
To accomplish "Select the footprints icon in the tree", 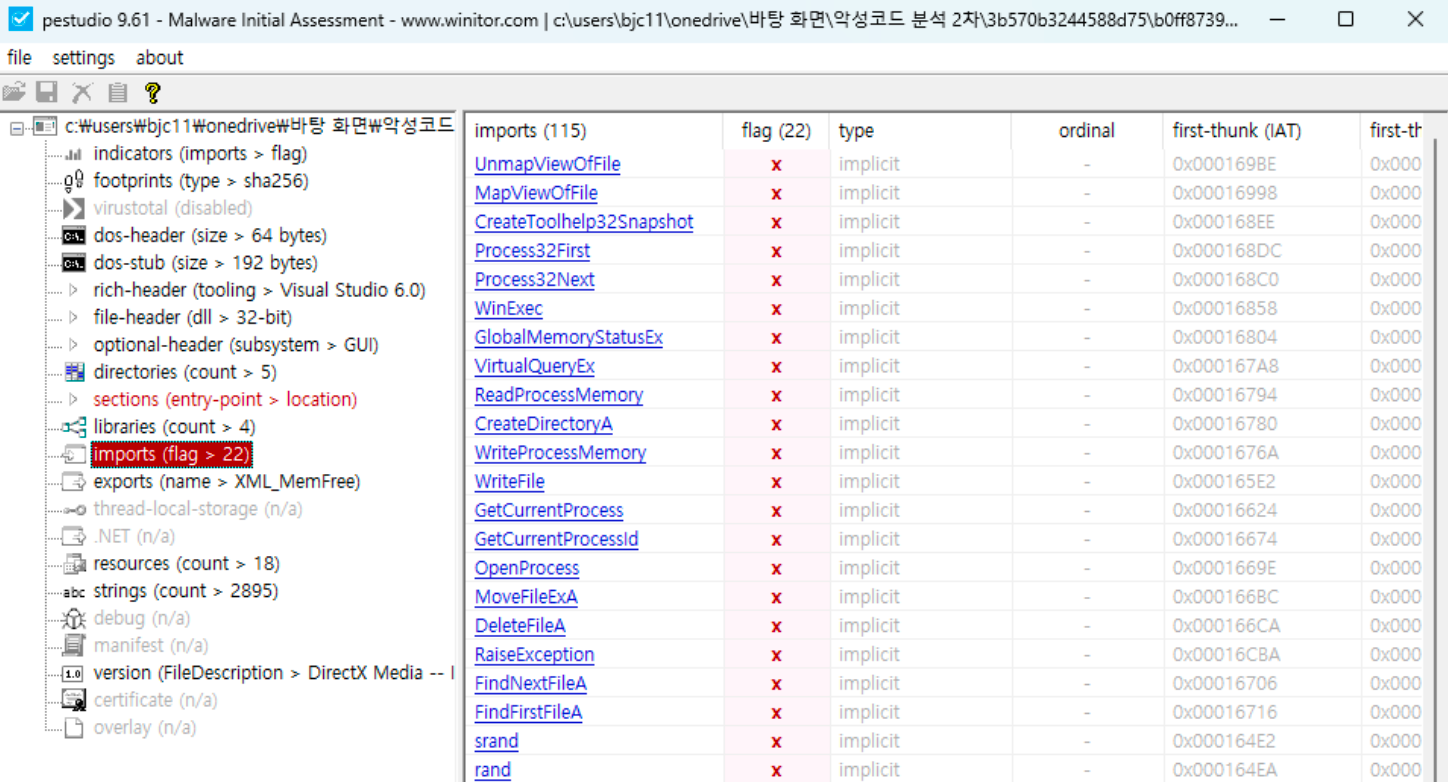I will pyautogui.click(x=74, y=181).
